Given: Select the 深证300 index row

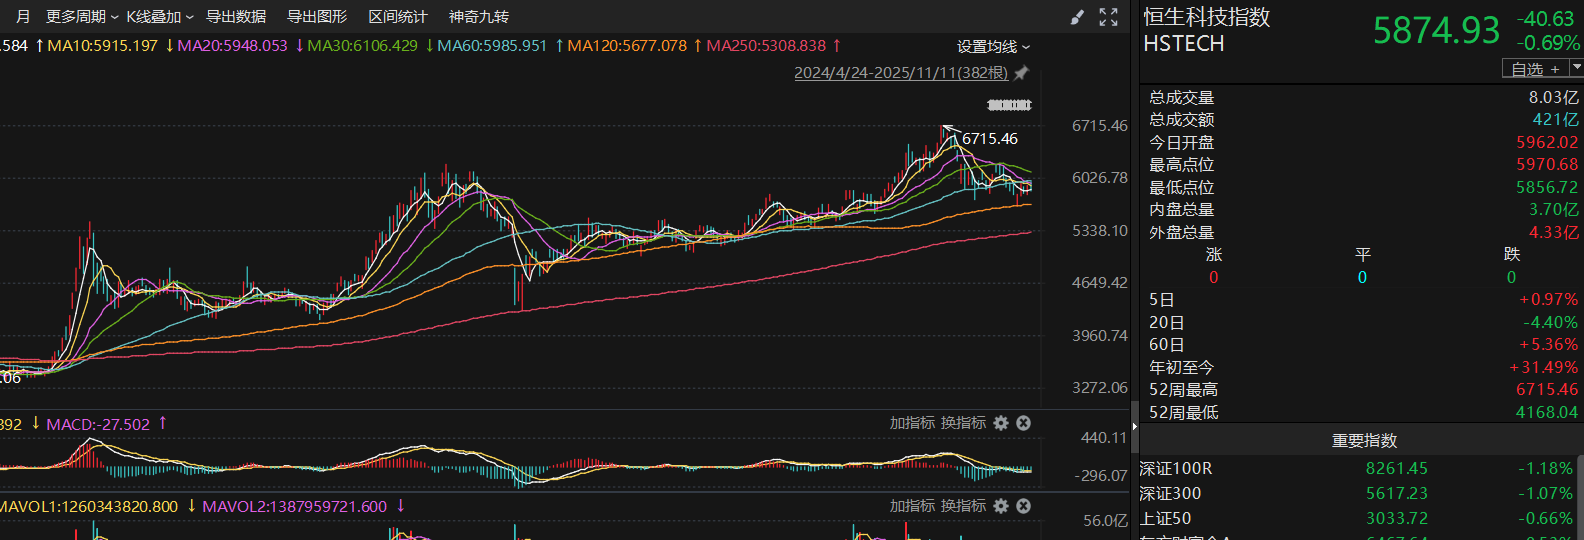Looking at the screenshot, I should pos(1361,493).
